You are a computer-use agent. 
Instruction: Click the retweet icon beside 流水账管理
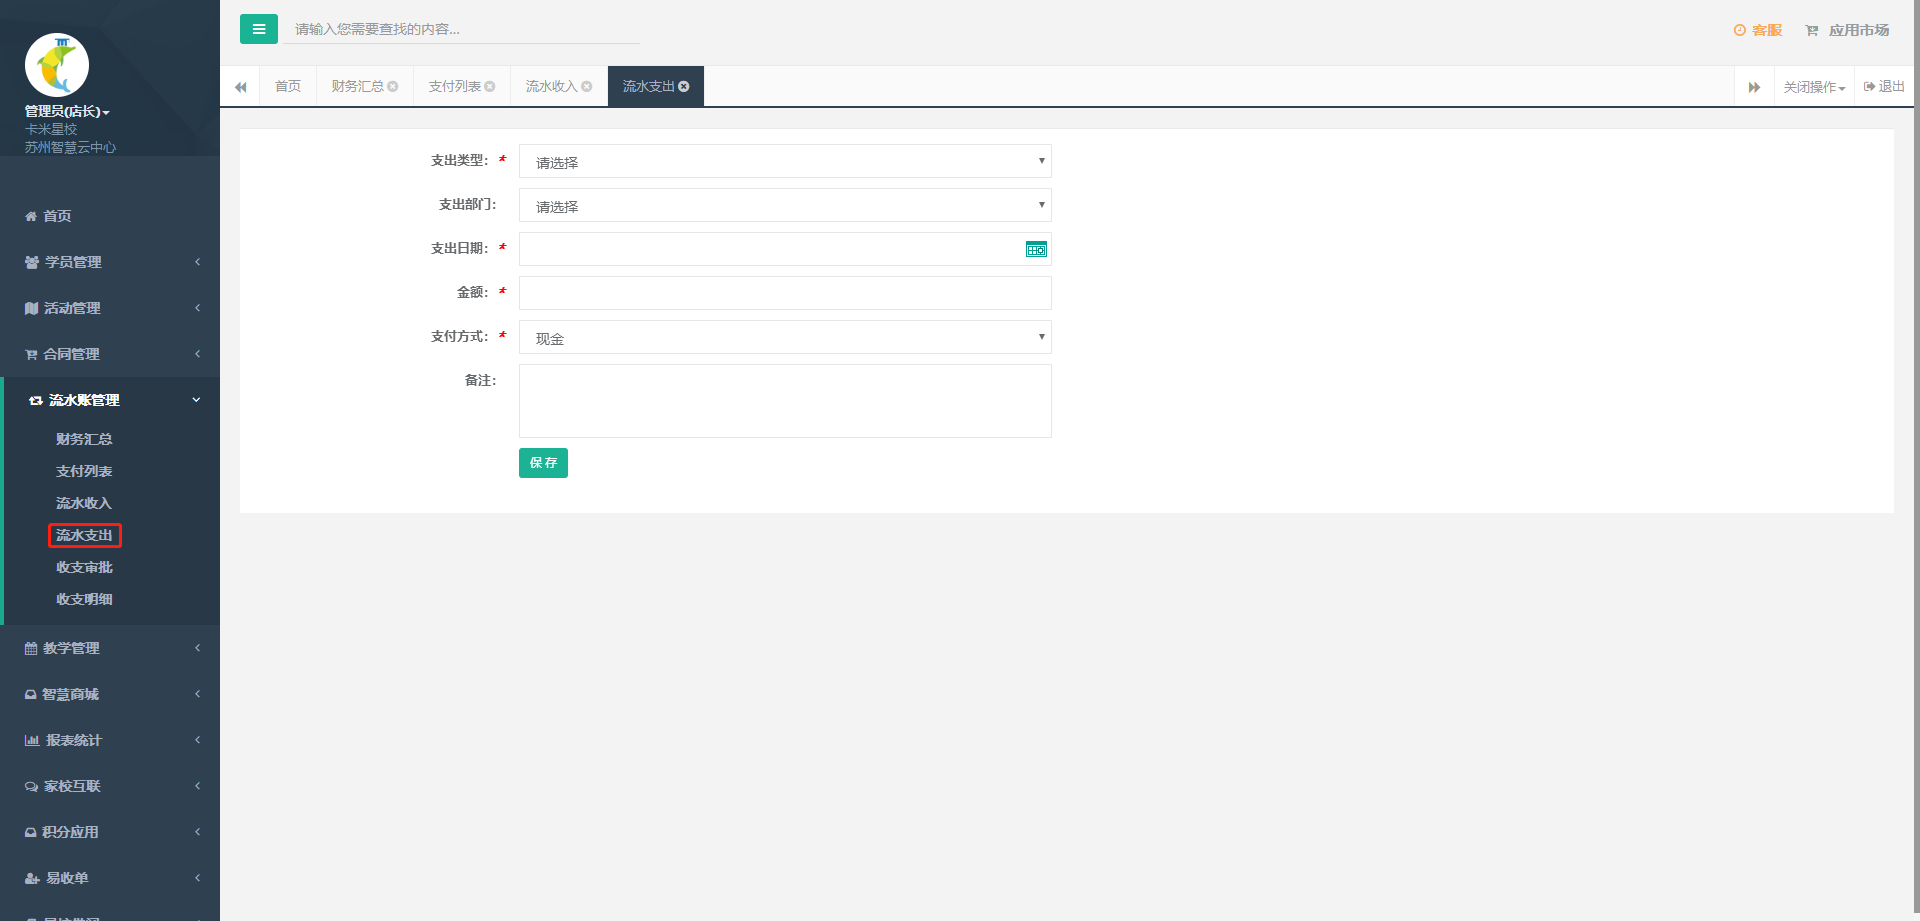36,400
